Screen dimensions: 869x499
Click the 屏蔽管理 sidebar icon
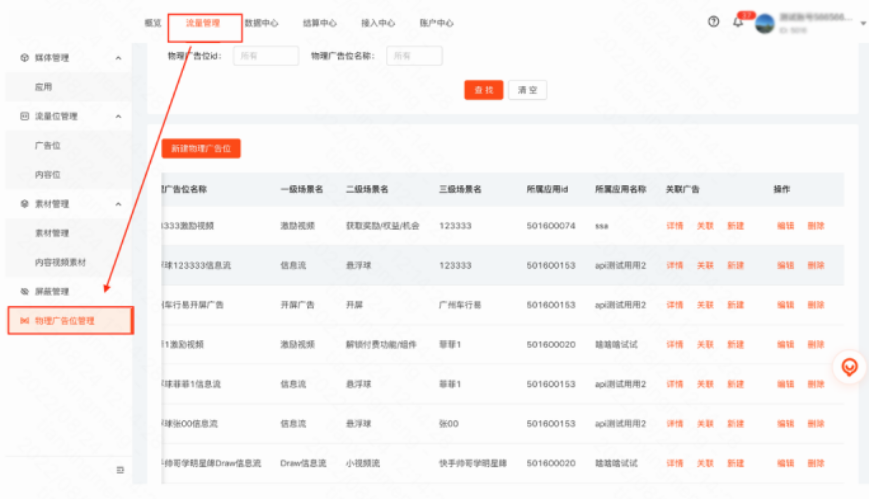point(24,291)
